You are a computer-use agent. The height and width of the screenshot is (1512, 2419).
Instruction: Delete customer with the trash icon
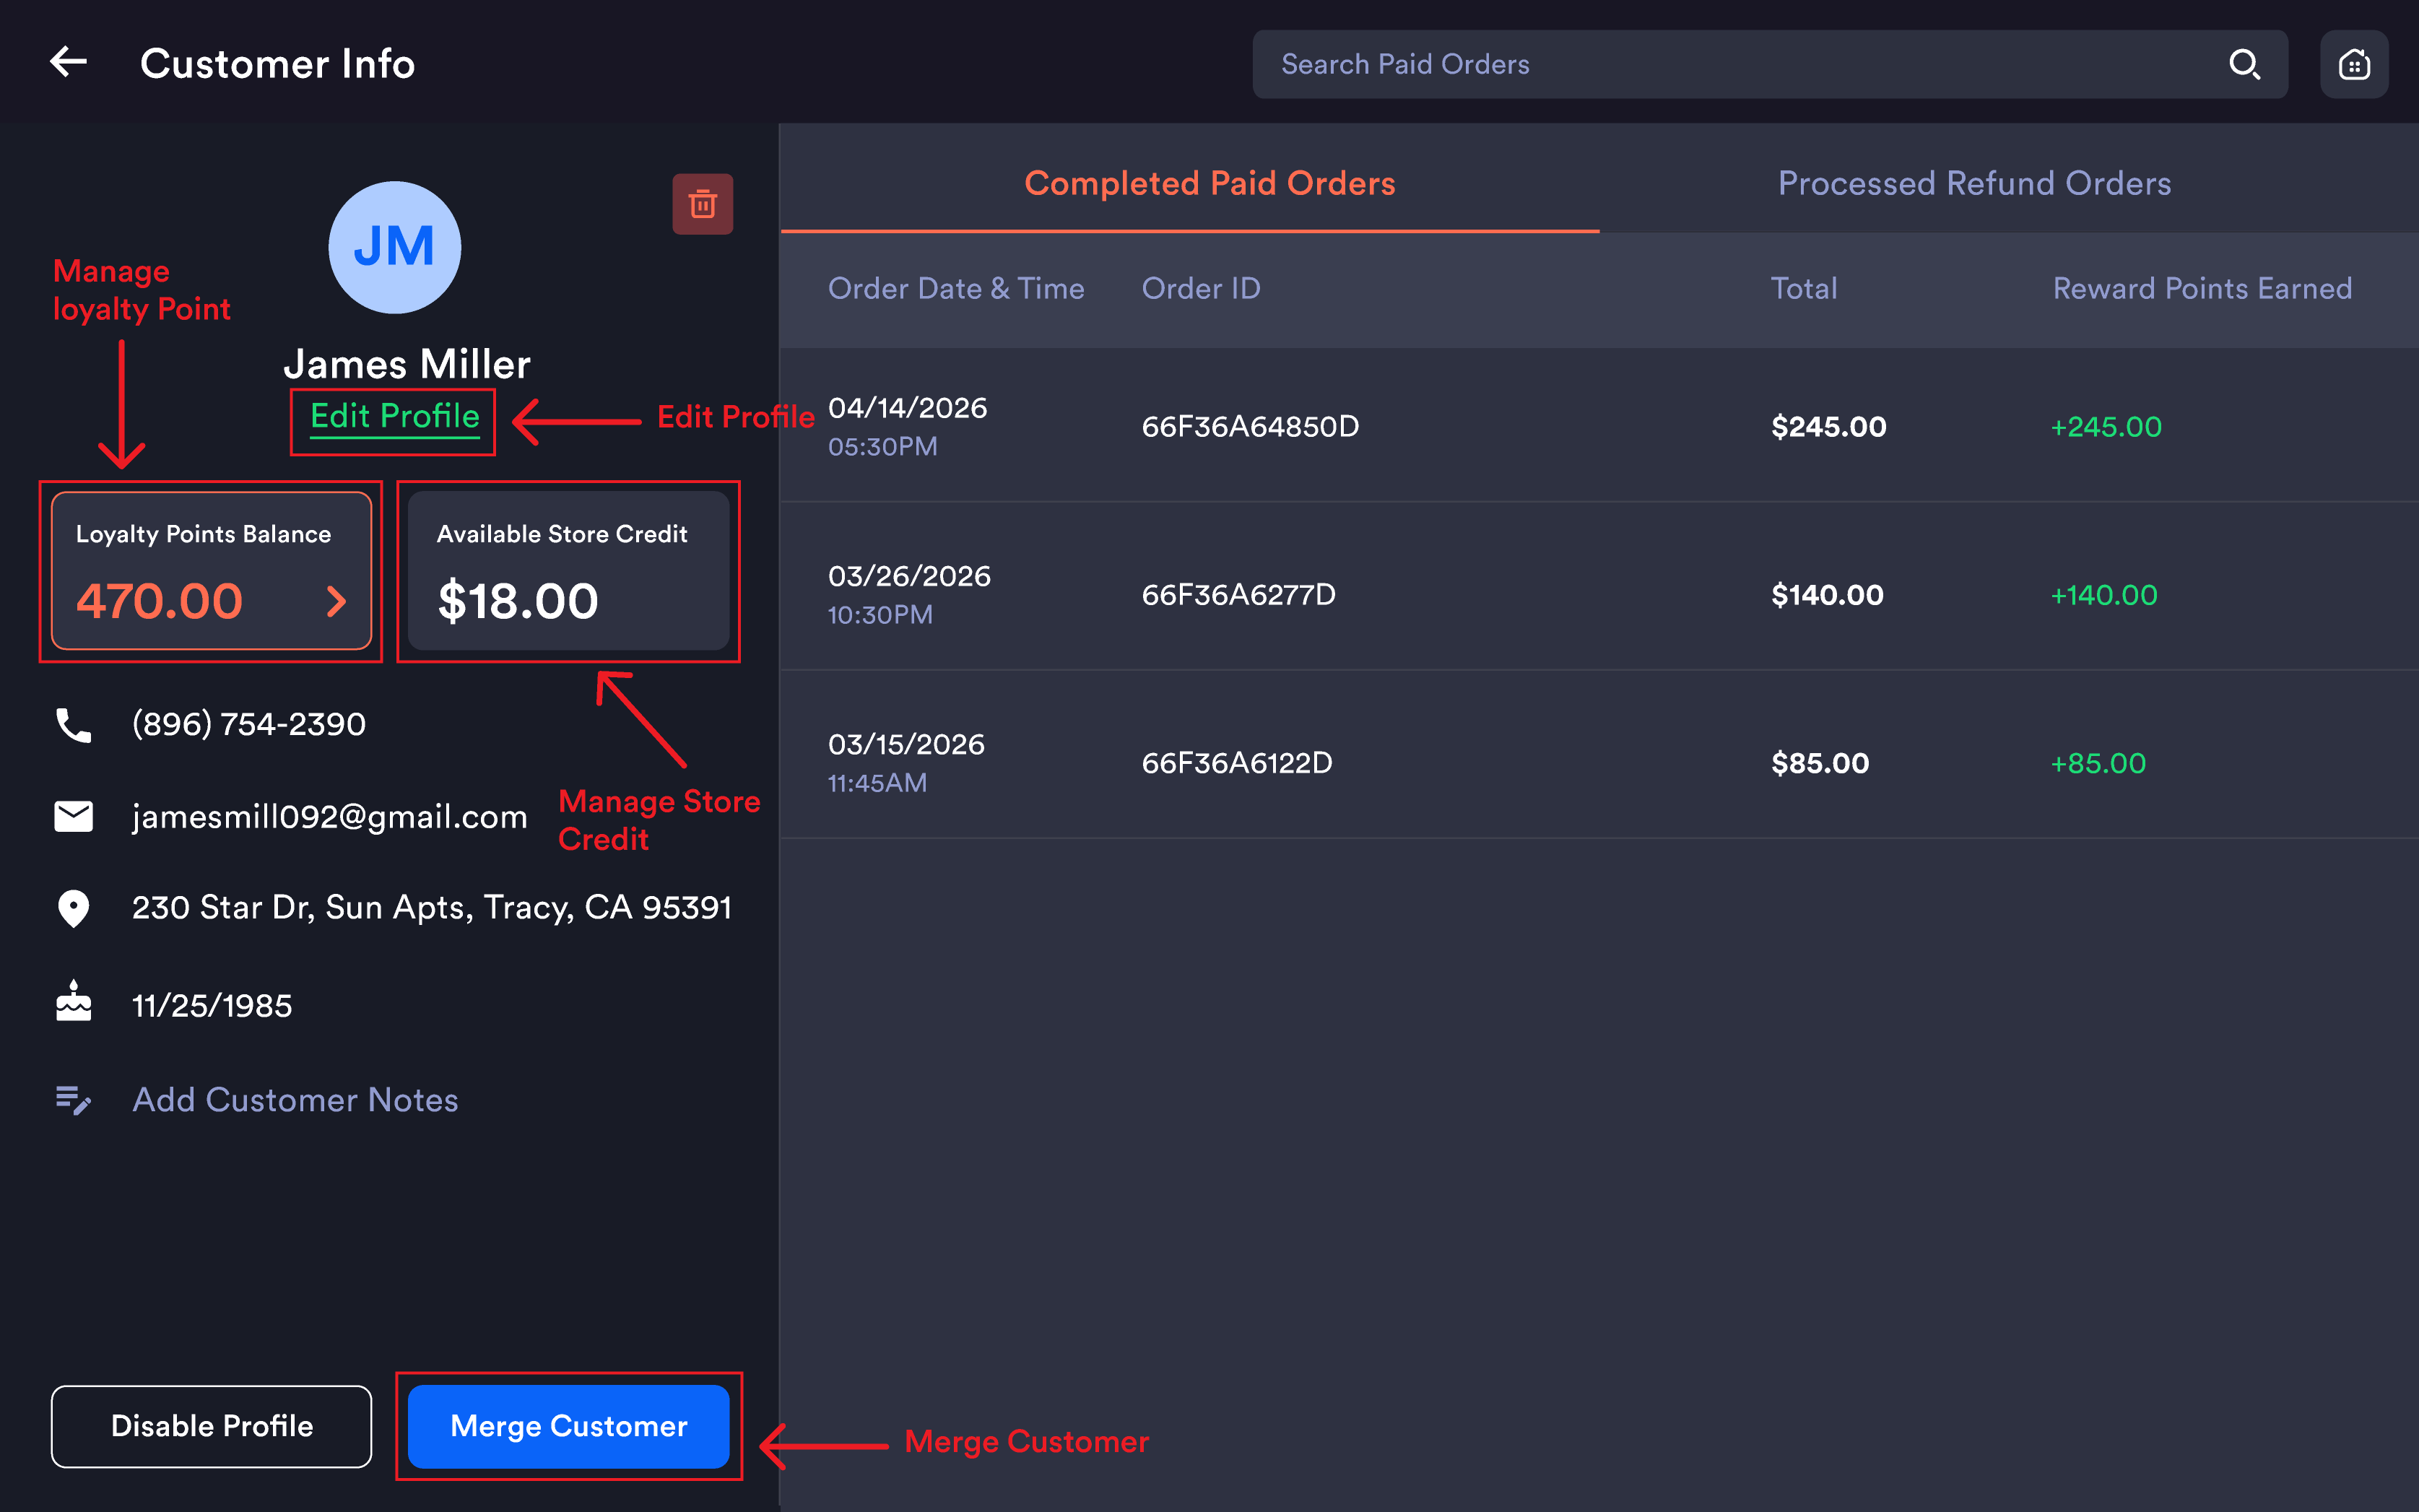coord(702,204)
